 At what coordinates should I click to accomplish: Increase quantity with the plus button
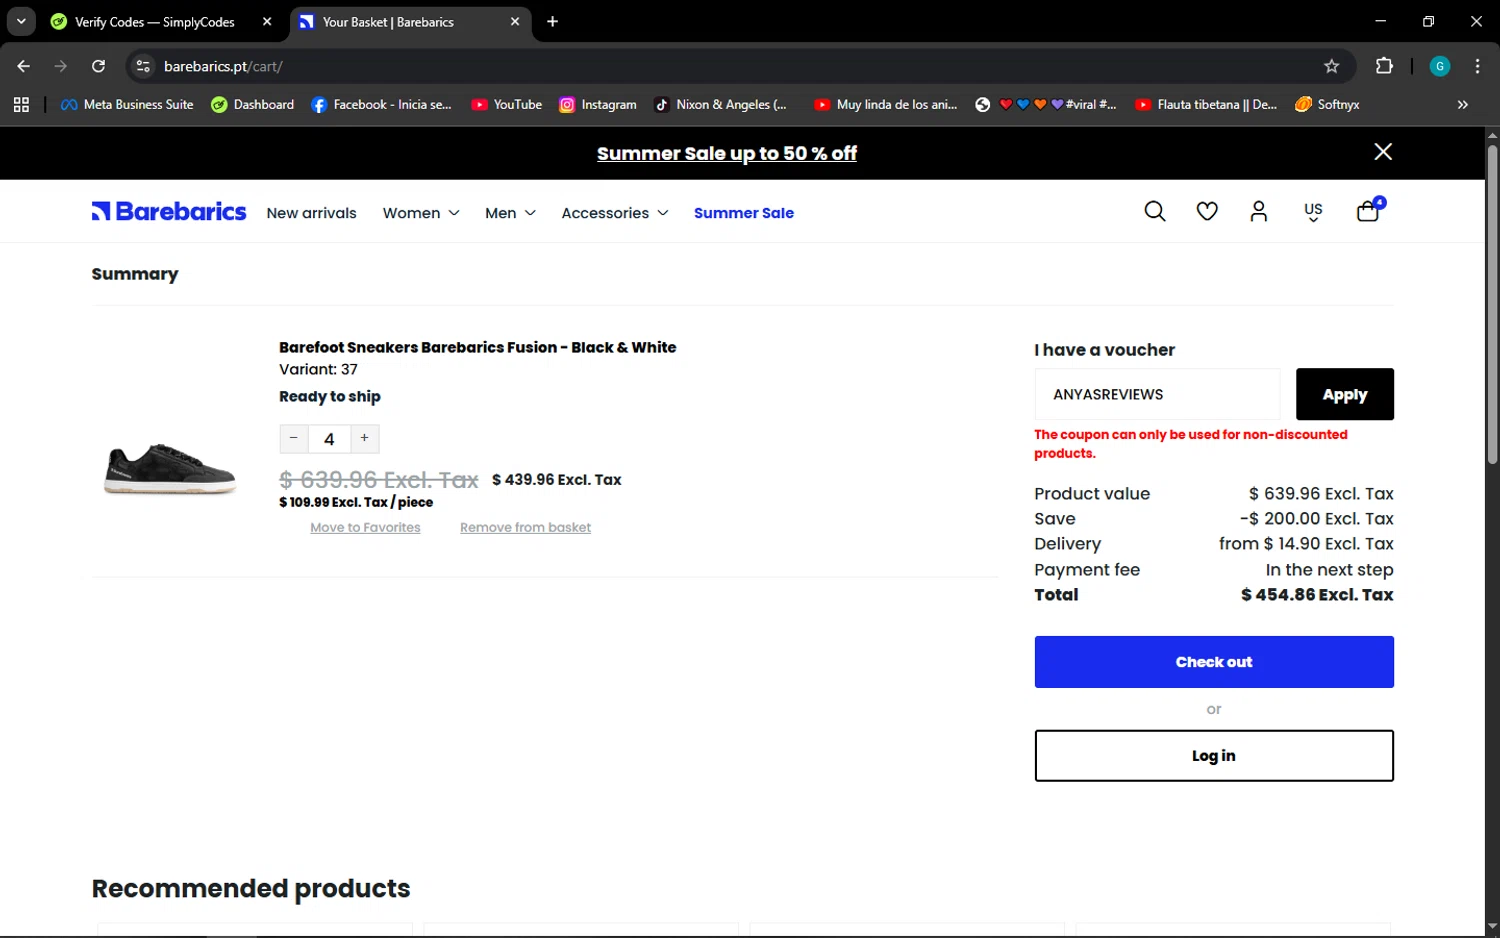pos(365,438)
